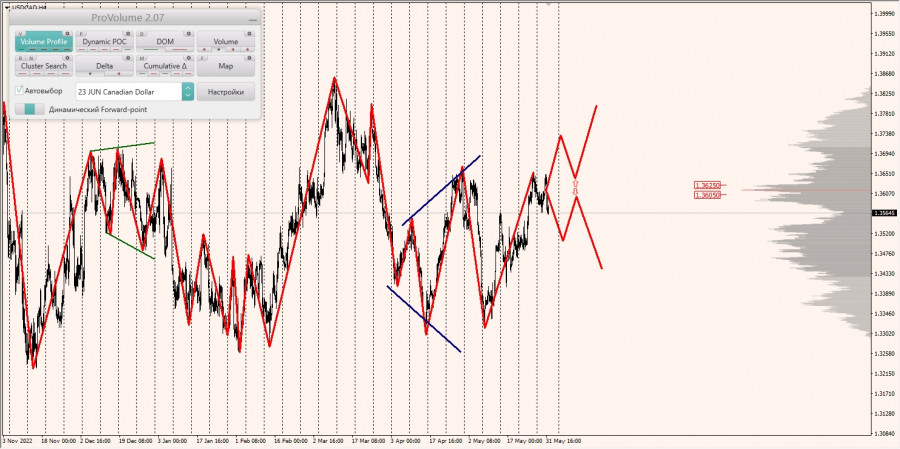Click the 1.38250 value on price axis
This screenshot has height=449, width=900.
tap(885, 94)
